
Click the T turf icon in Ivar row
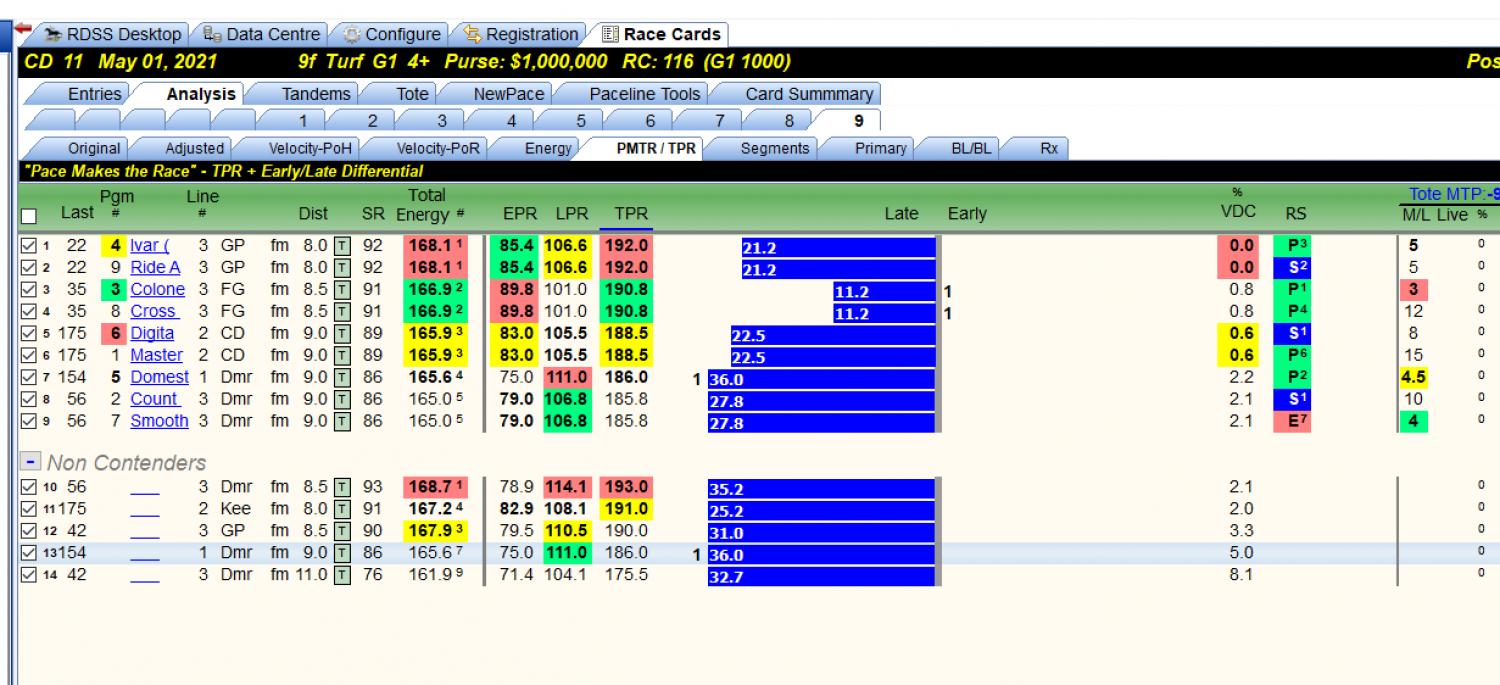(343, 245)
